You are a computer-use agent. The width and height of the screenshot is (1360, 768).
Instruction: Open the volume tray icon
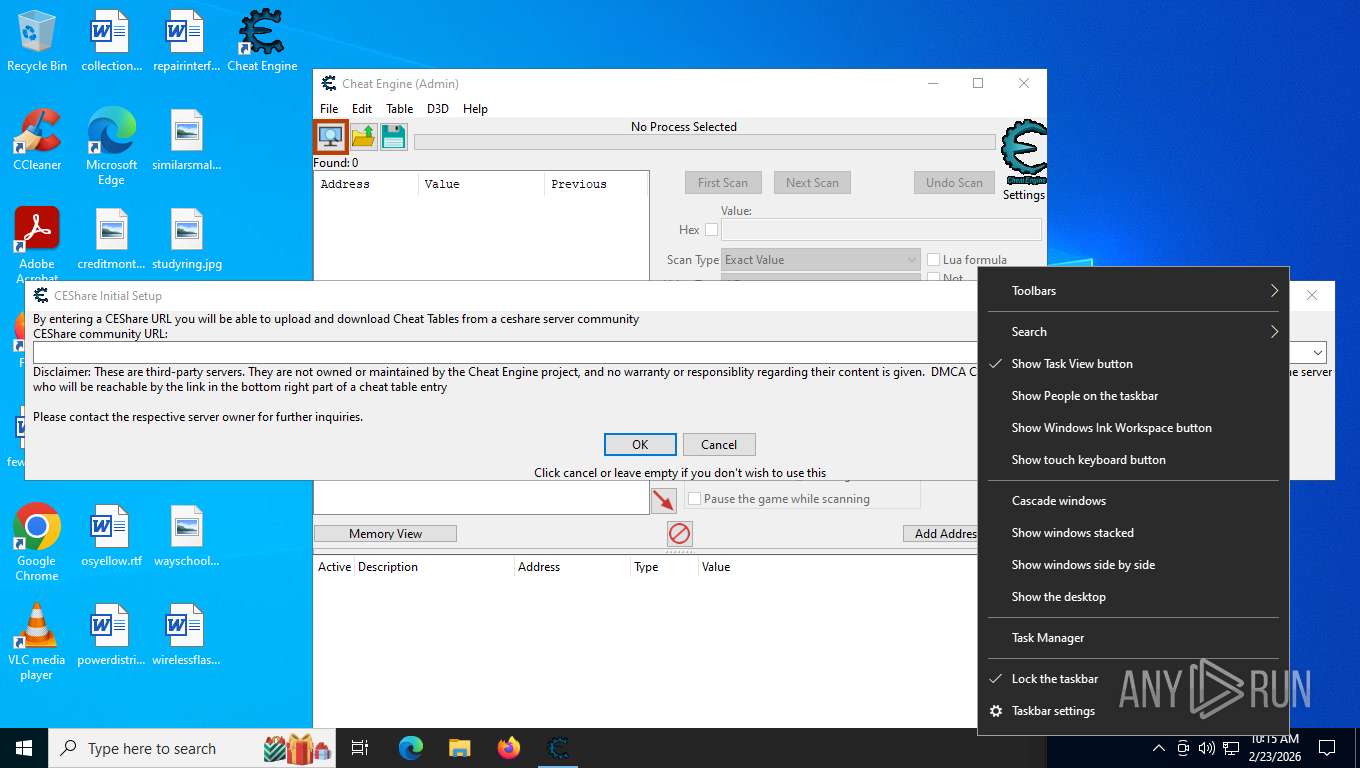coord(1206,748)
